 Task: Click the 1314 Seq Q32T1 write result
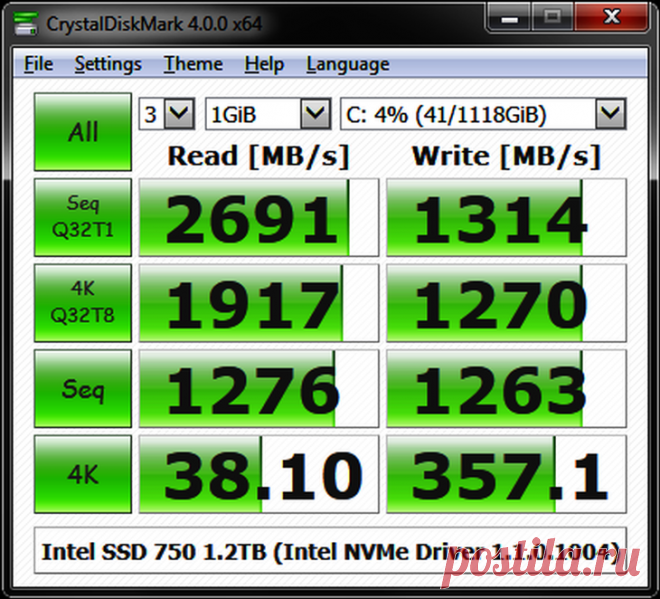click(x=506, y=217)
